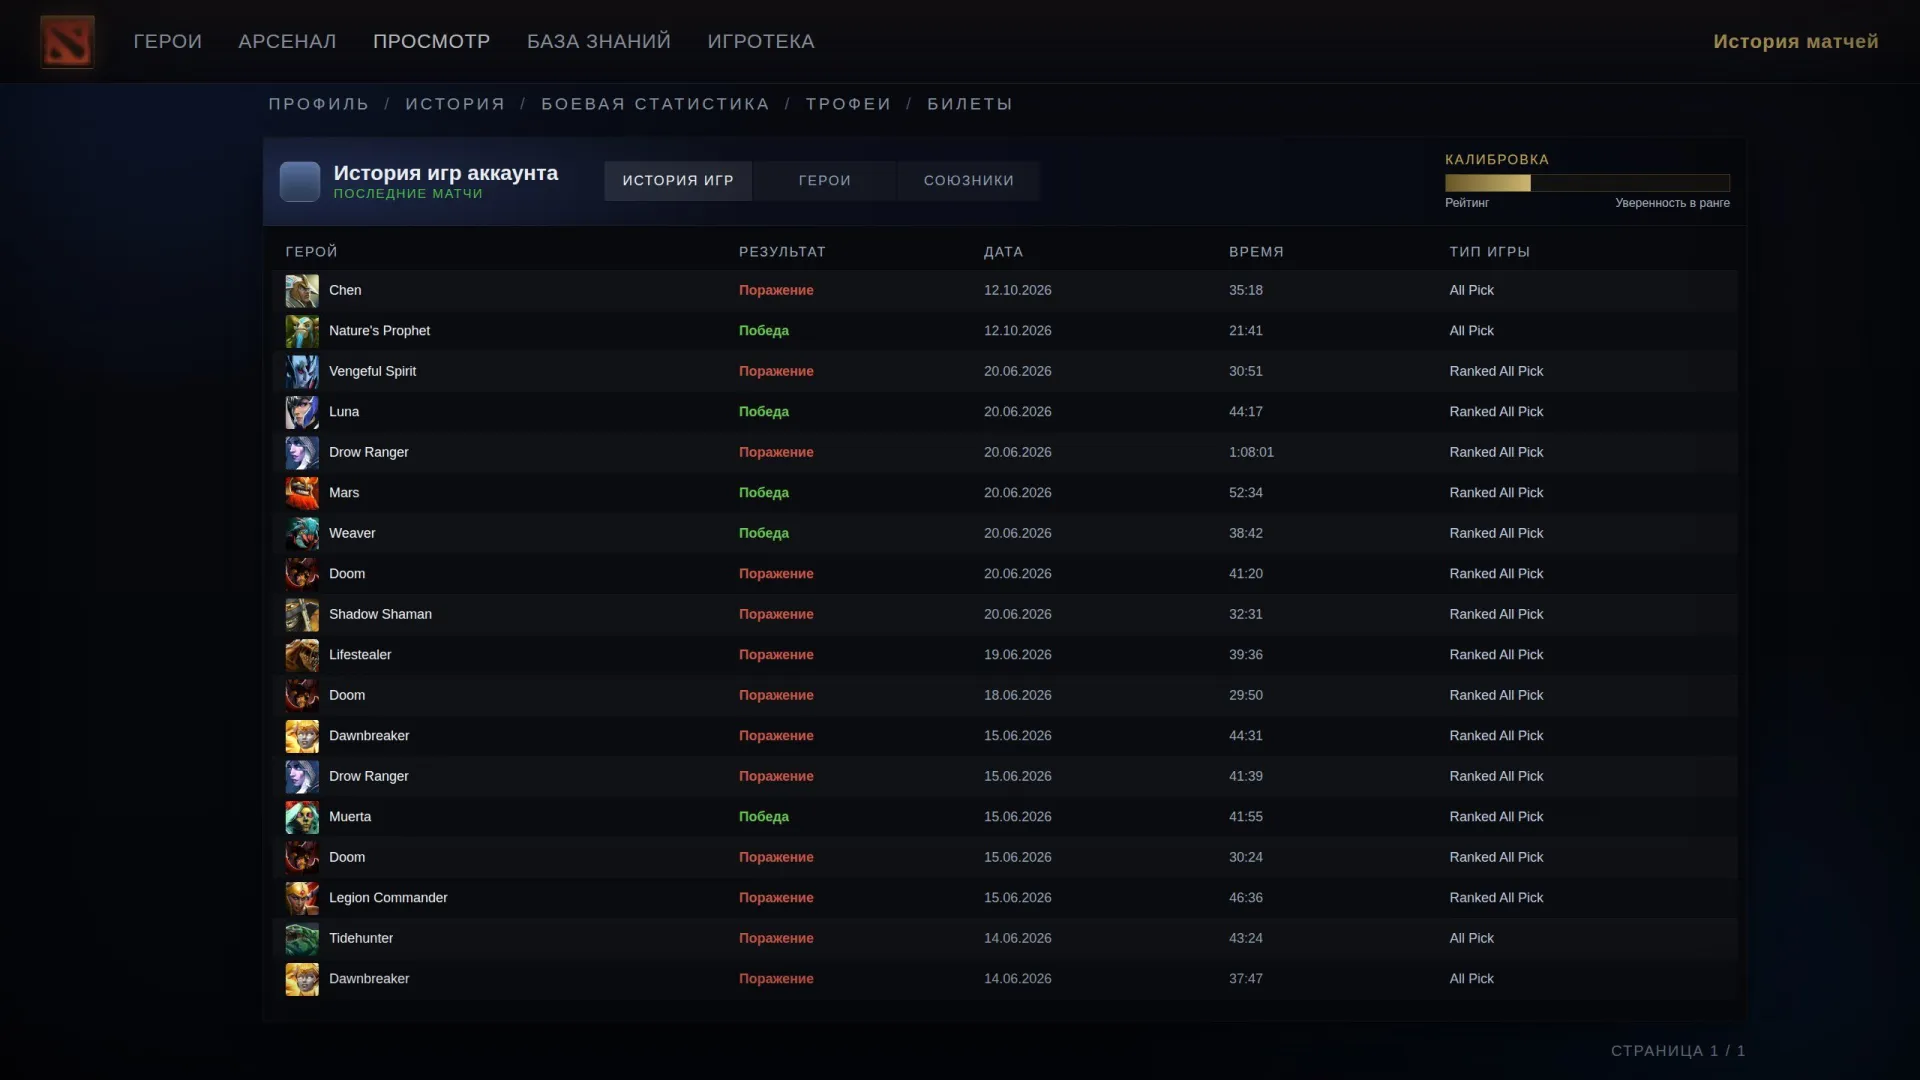Click the 52:34 duration of the Mars match
The width and height of the screenshot is (1920, 1080).
[x=1245, y=493]
